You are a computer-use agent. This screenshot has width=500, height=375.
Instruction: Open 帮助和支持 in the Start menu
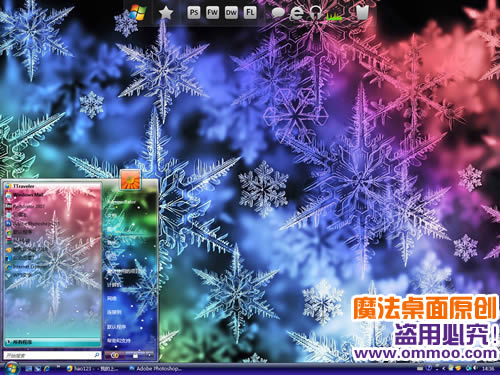[x=119, y=340]
